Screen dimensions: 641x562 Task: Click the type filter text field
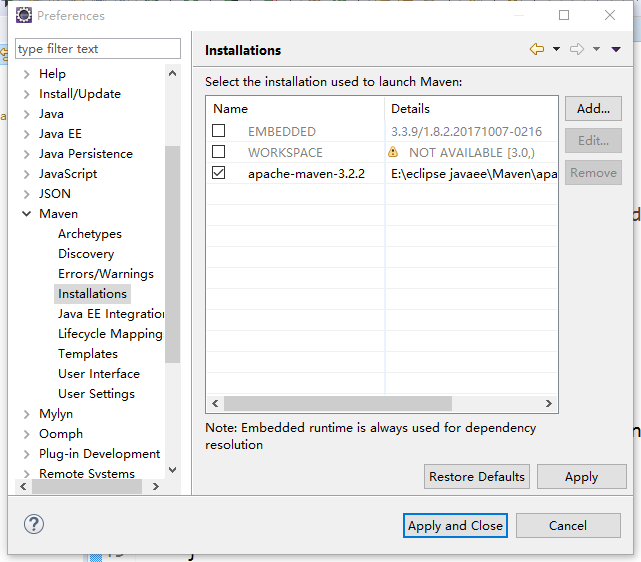(x=98, y=49)
